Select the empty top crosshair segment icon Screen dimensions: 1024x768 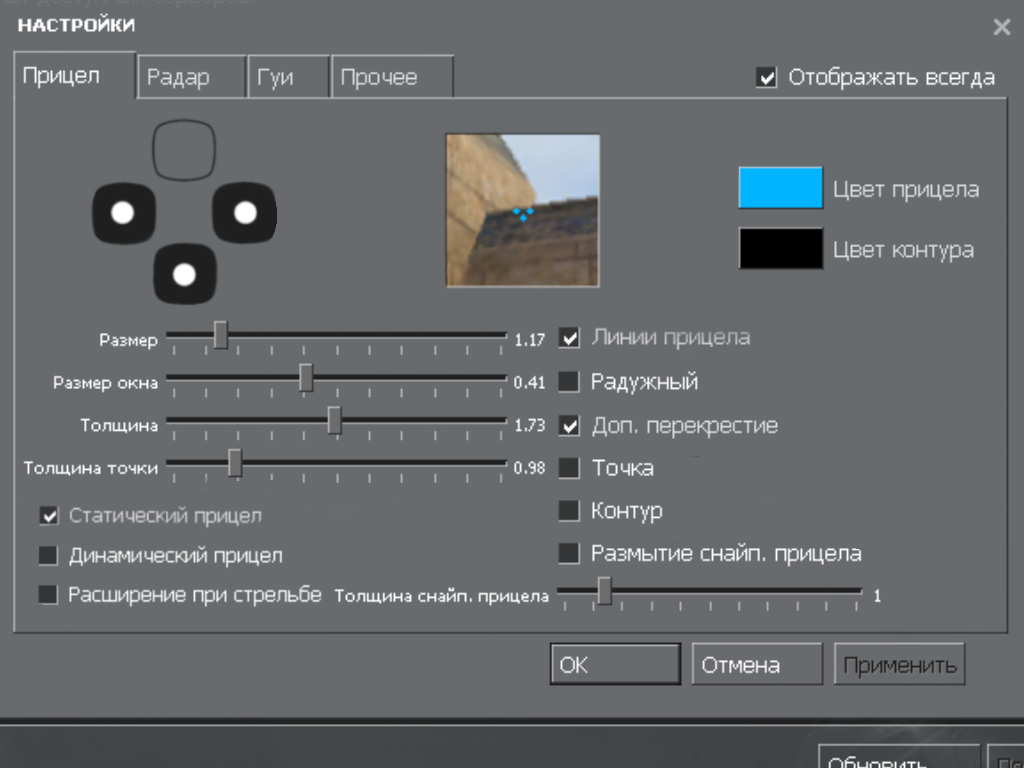[x=184, y=150]
